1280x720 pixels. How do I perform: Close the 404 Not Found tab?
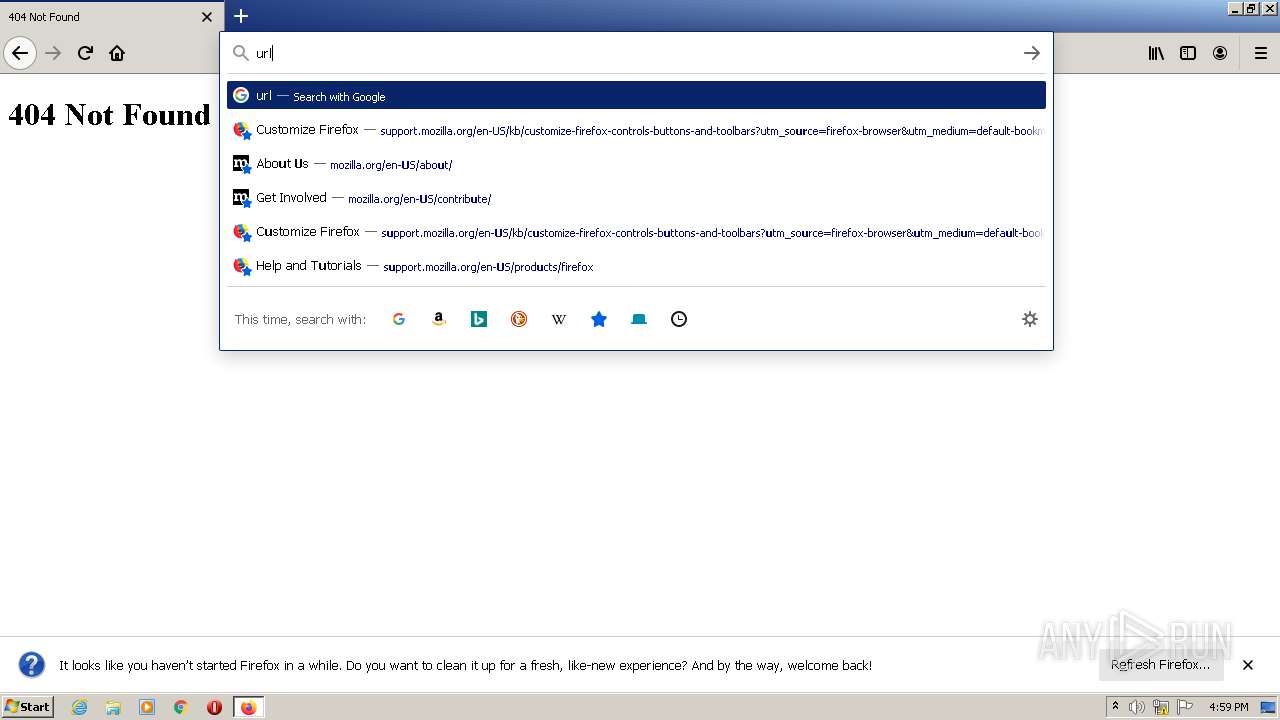click(207, 16)
